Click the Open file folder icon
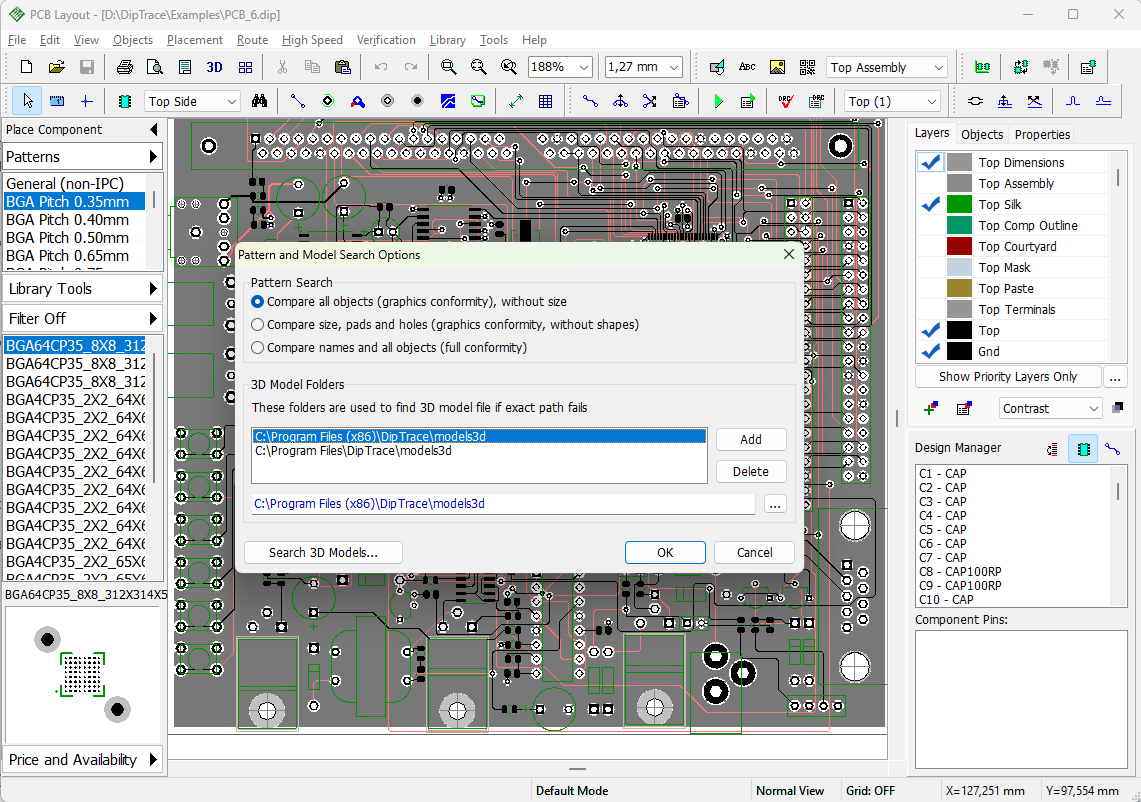This screenshot has height=802, width=1141. (x=56, y=67)
